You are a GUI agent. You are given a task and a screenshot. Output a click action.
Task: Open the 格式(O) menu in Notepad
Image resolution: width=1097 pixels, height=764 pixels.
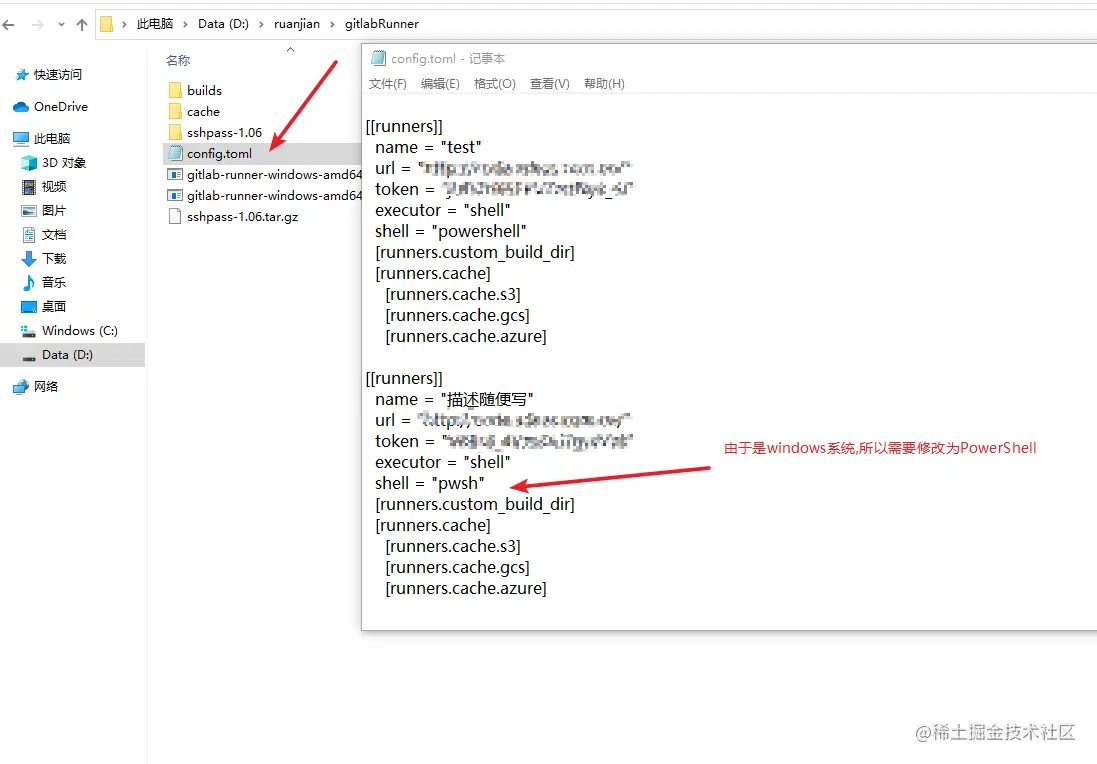pos(495,84)
